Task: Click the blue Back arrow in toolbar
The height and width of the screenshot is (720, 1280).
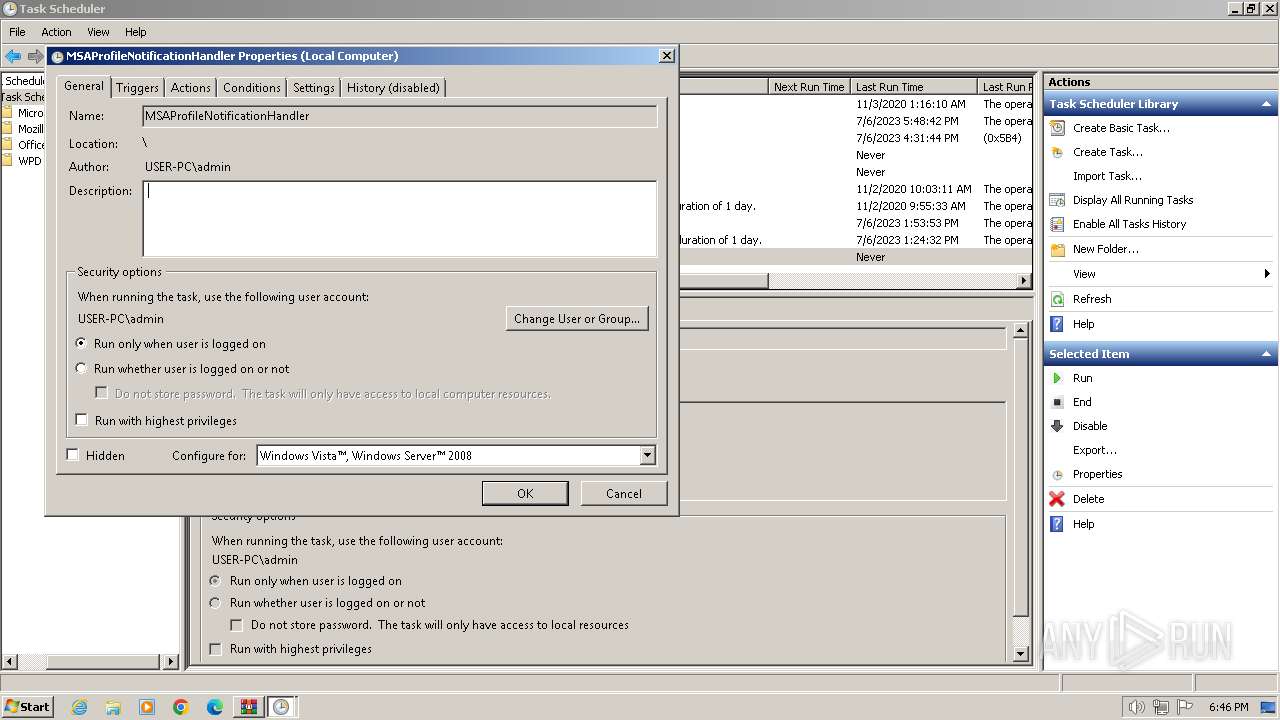Action: [x=13, y=57]
